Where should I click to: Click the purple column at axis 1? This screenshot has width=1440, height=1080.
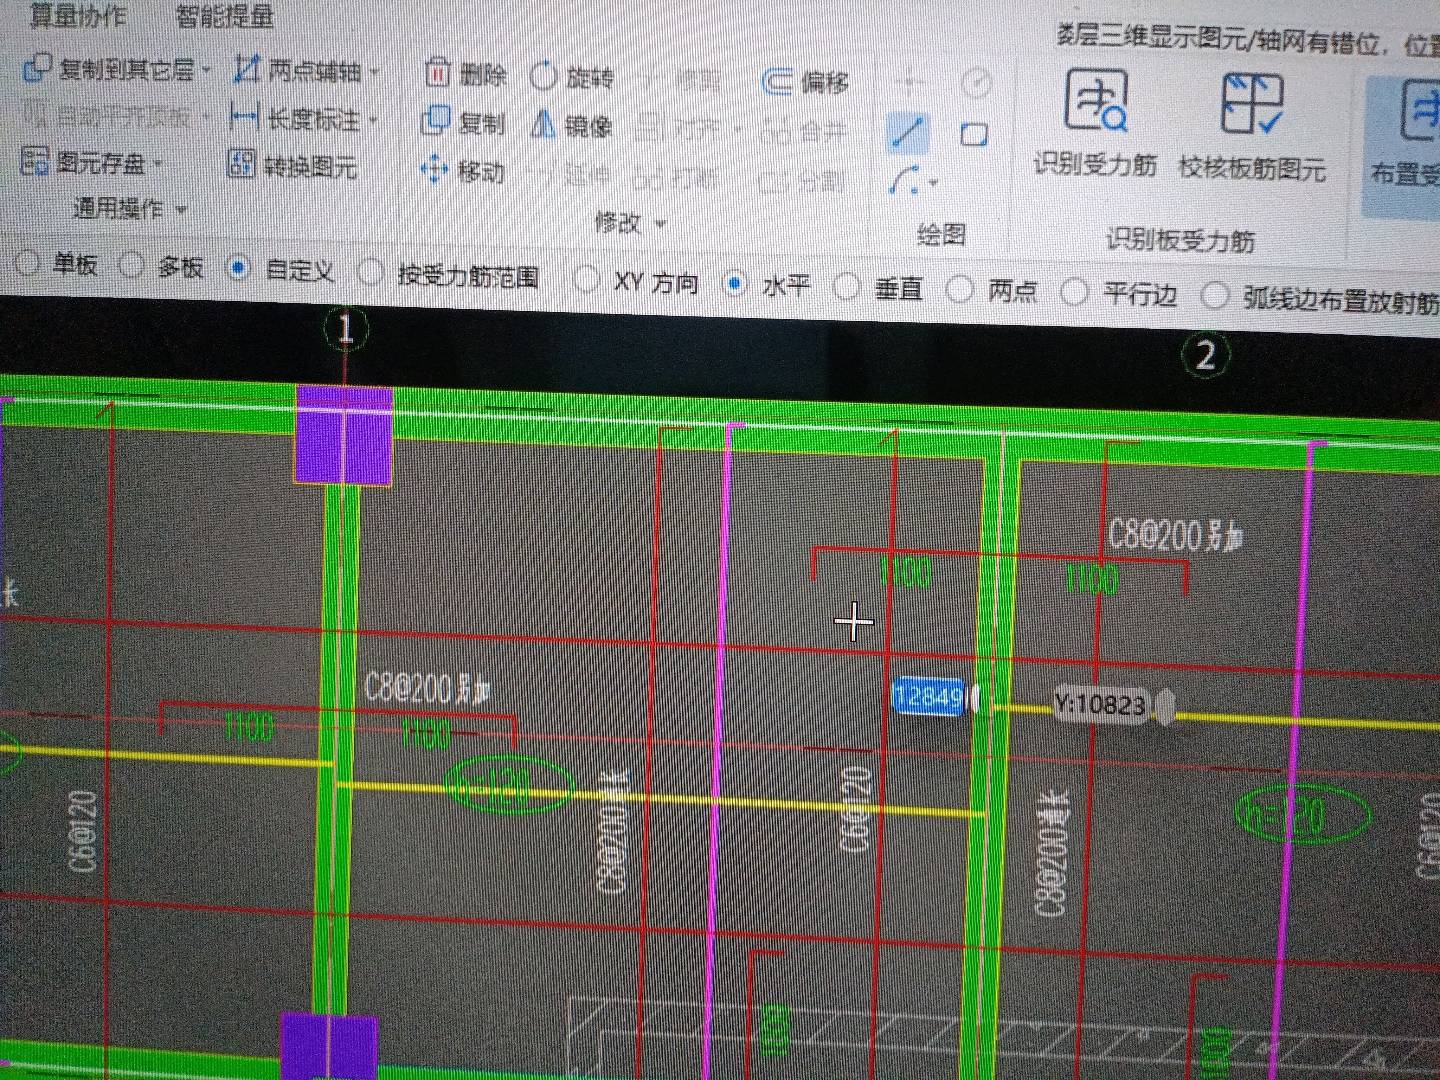tap(344, 435)
